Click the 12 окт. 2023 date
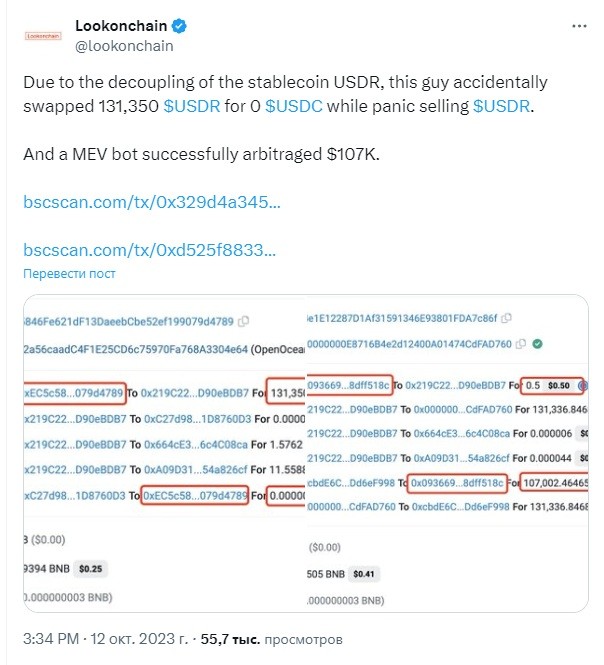Image resolution: width=604 pixels, height=665 pixels. point(139,639)
